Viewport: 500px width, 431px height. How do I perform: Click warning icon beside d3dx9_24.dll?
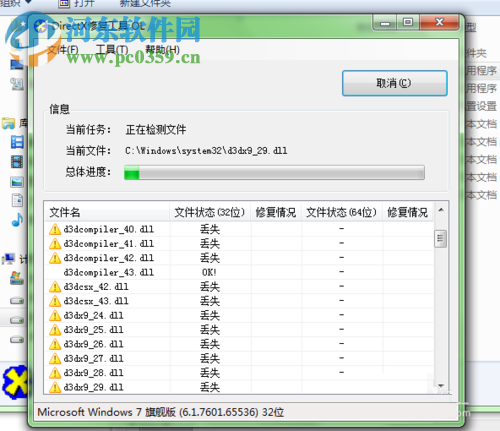tap(55, 315)
